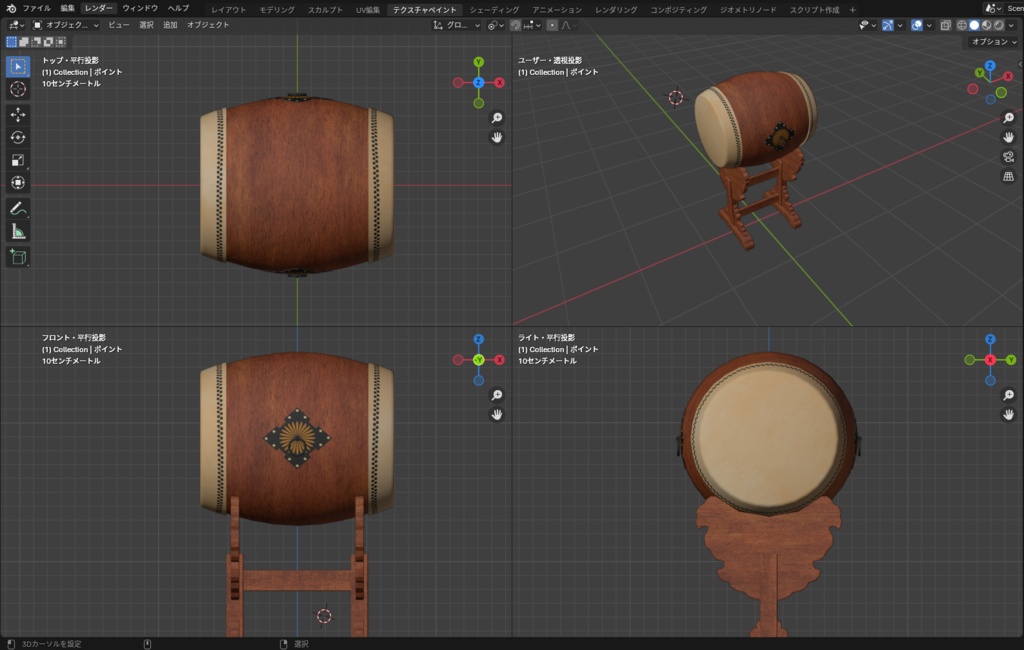Switch to the モデリング workspace tab
Screen dimensions: 1024x650
[x=277, y=10]
